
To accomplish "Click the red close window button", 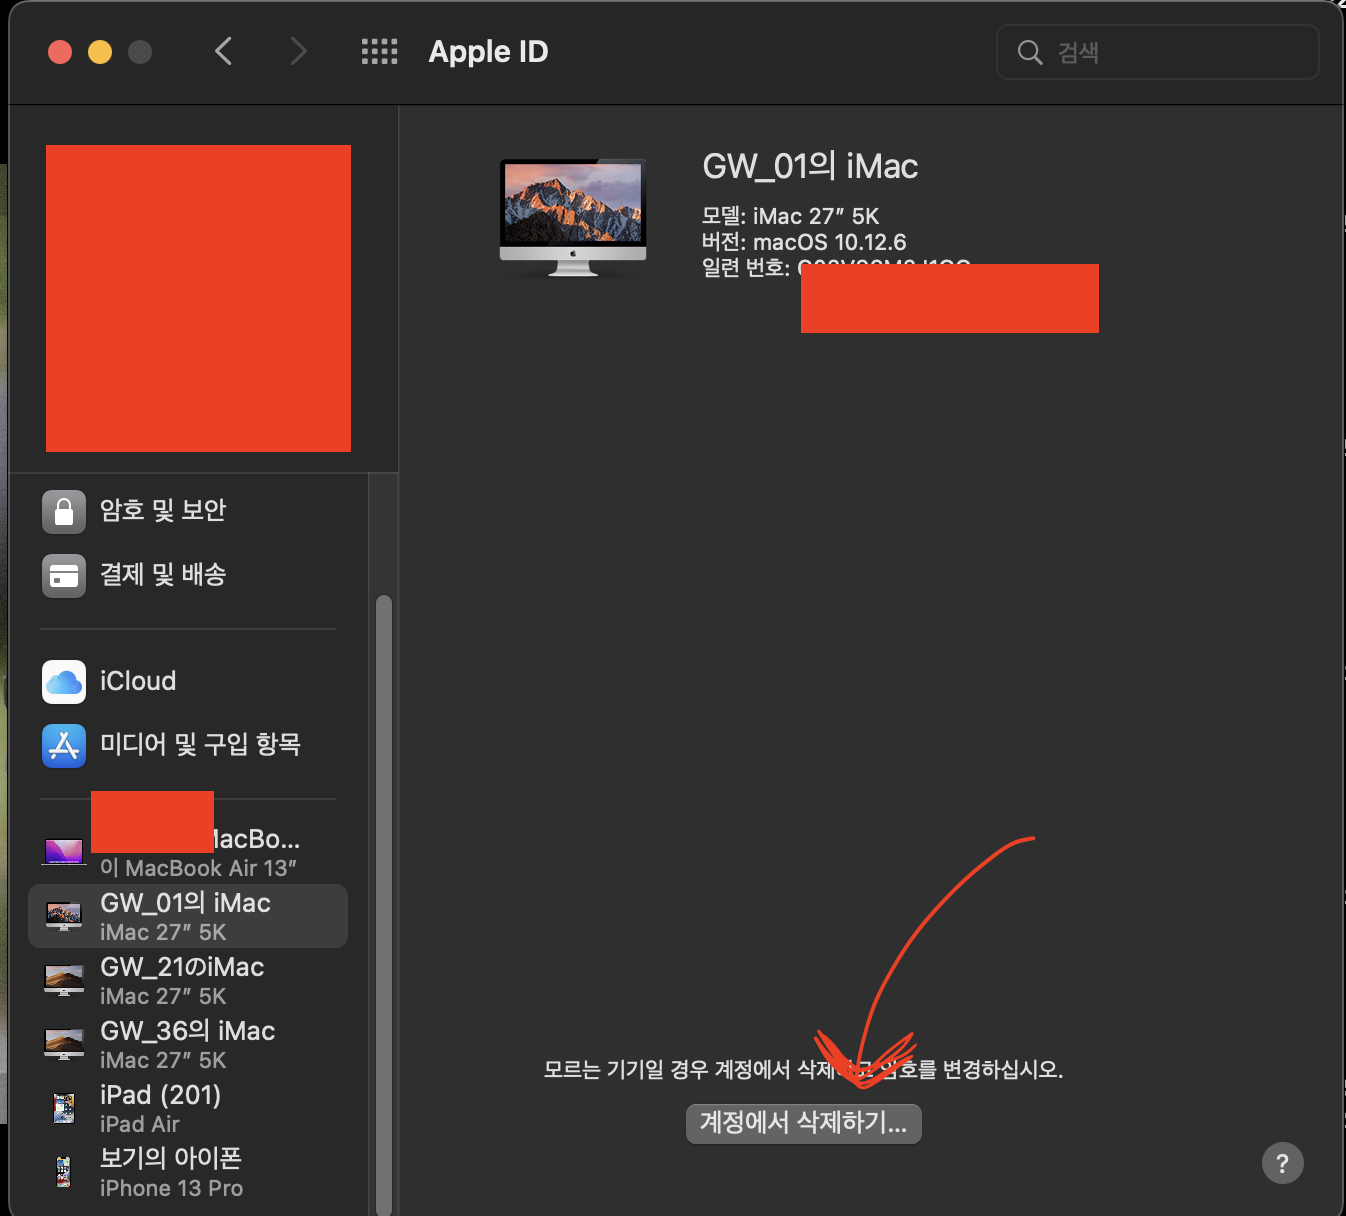I will pos(60,52).
